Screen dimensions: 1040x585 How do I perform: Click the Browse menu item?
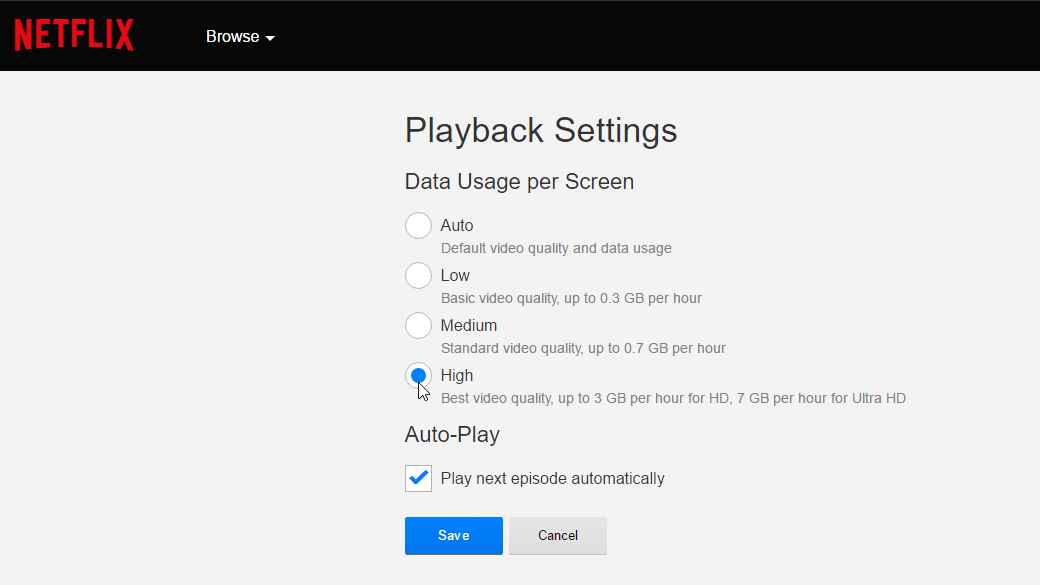[232, 36]
